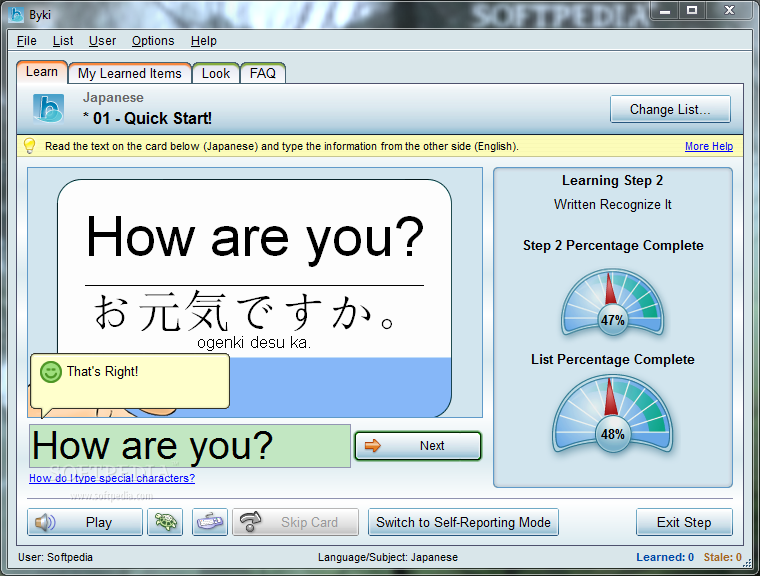760x576 pixels.
Task: Click the Byki title bar app icon
Action: click(16, 15)
